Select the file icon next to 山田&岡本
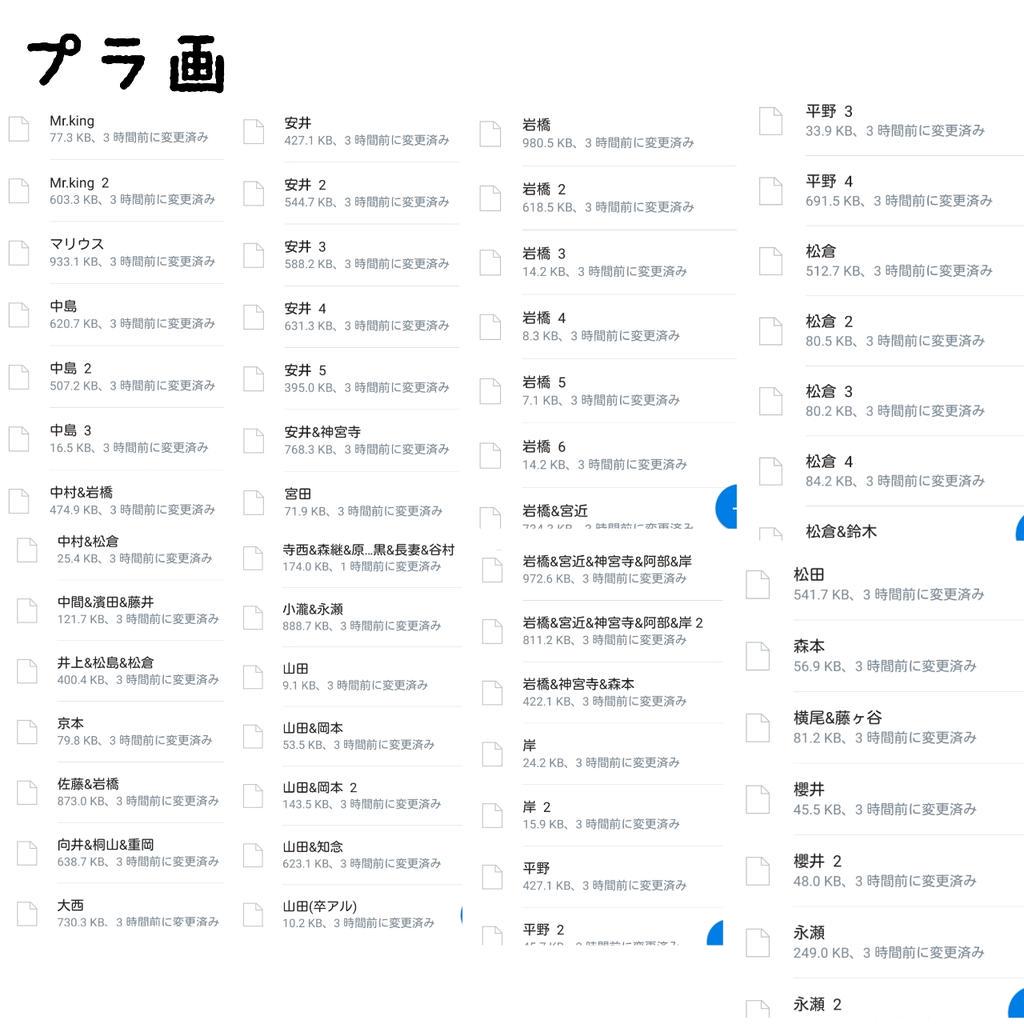 (253, 736)
